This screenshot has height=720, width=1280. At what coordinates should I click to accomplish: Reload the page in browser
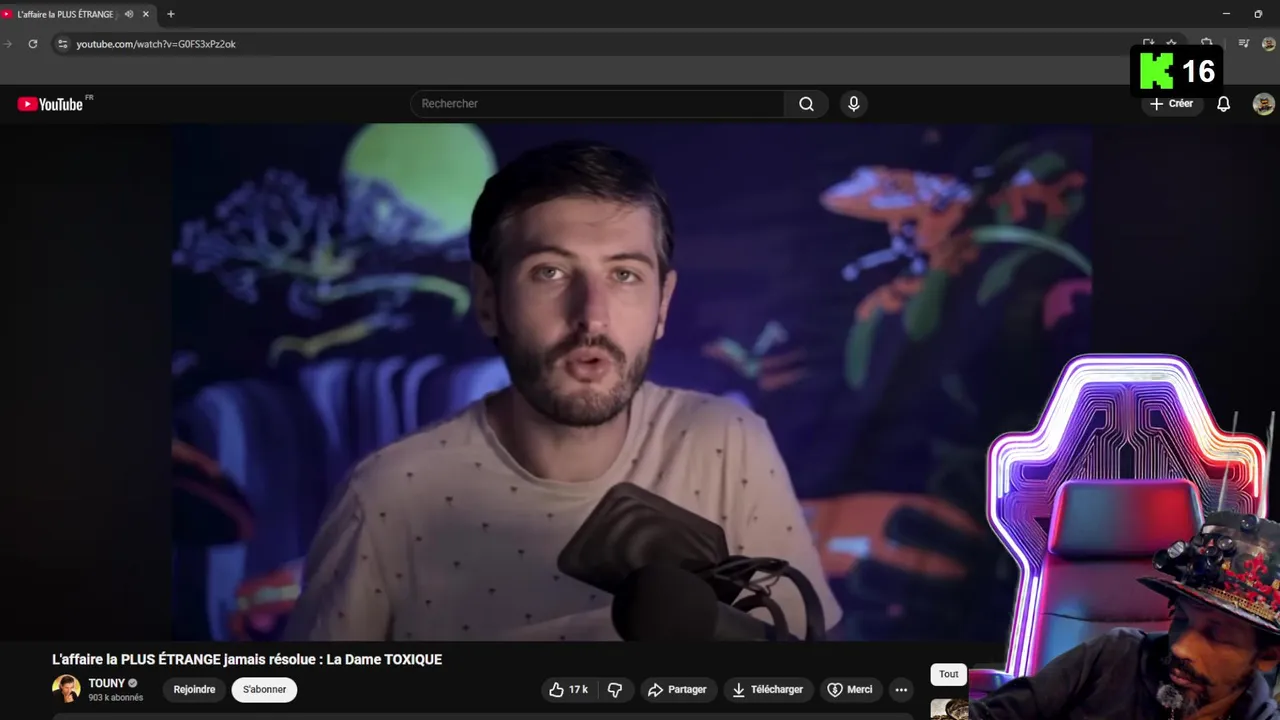(33, 44)
